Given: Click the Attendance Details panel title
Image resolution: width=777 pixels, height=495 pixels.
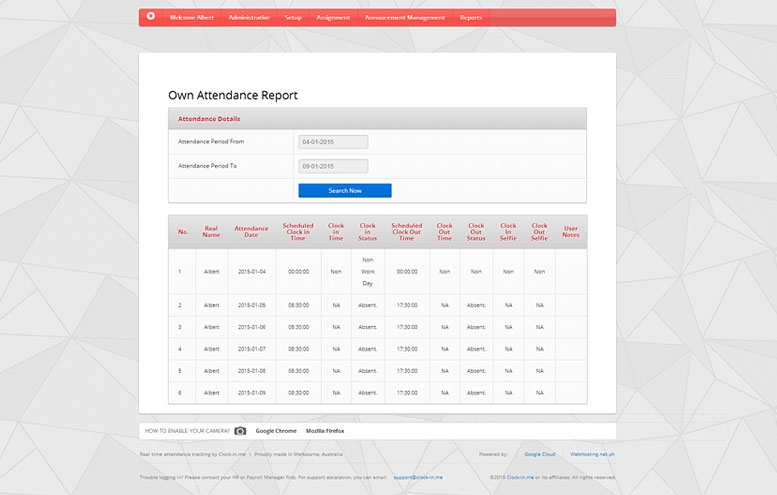Looking at the screenshot, I should click(209, 119).
